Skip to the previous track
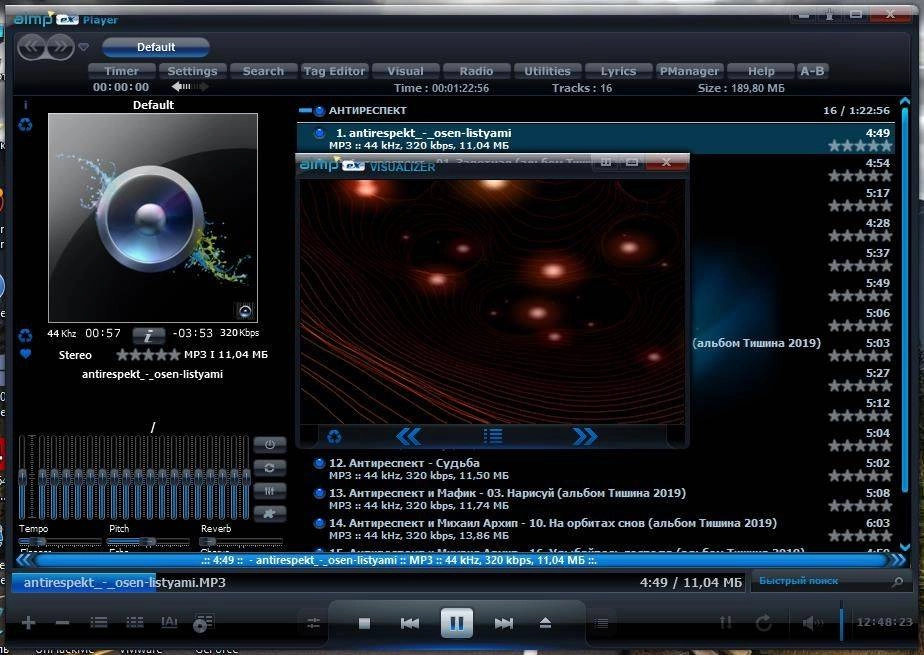The width and height of the screenshot is (924, 655). [410, 623]
